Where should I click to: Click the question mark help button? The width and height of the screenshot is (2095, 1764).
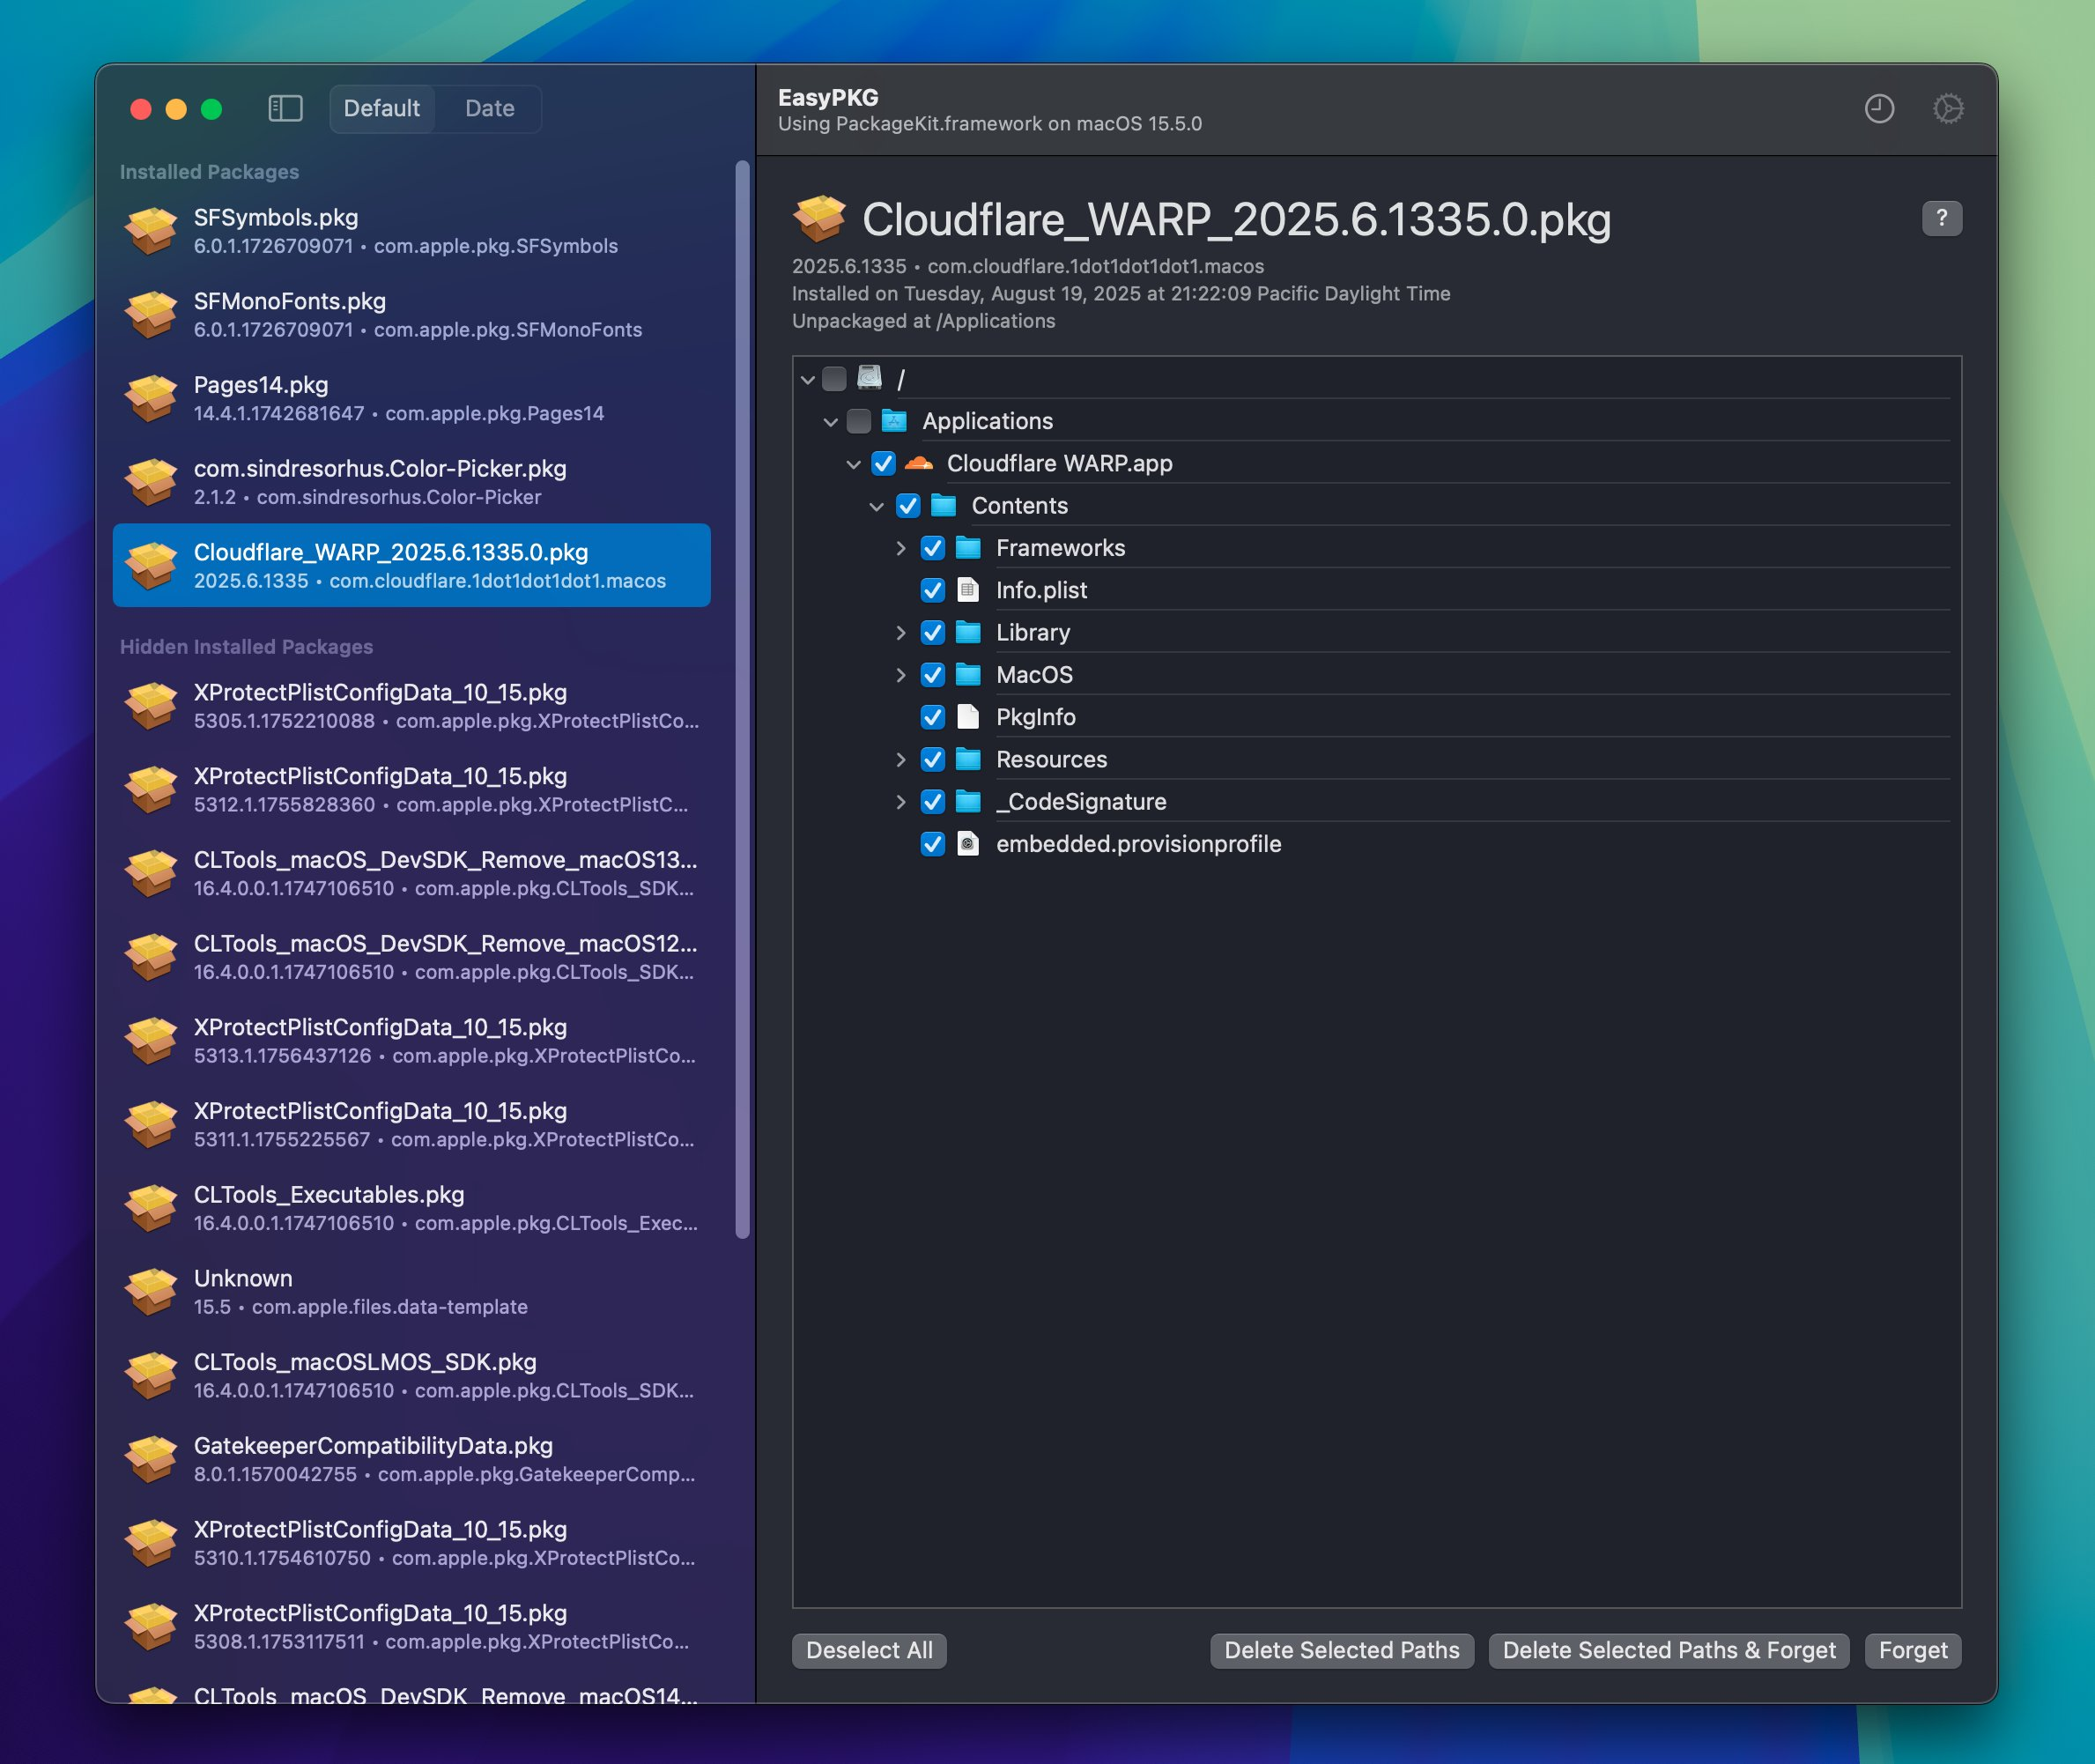pyautogui.click(x=1941, y=218)
